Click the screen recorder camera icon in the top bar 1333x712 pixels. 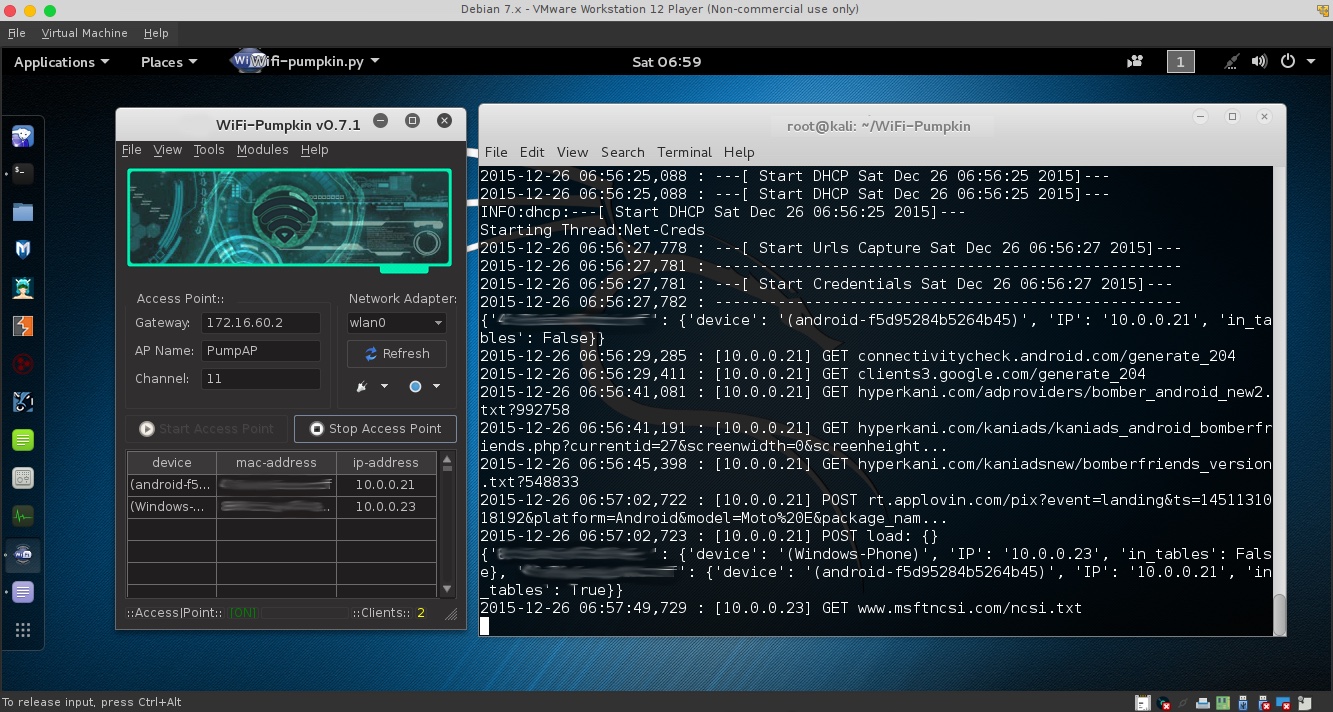[1135, 62]
